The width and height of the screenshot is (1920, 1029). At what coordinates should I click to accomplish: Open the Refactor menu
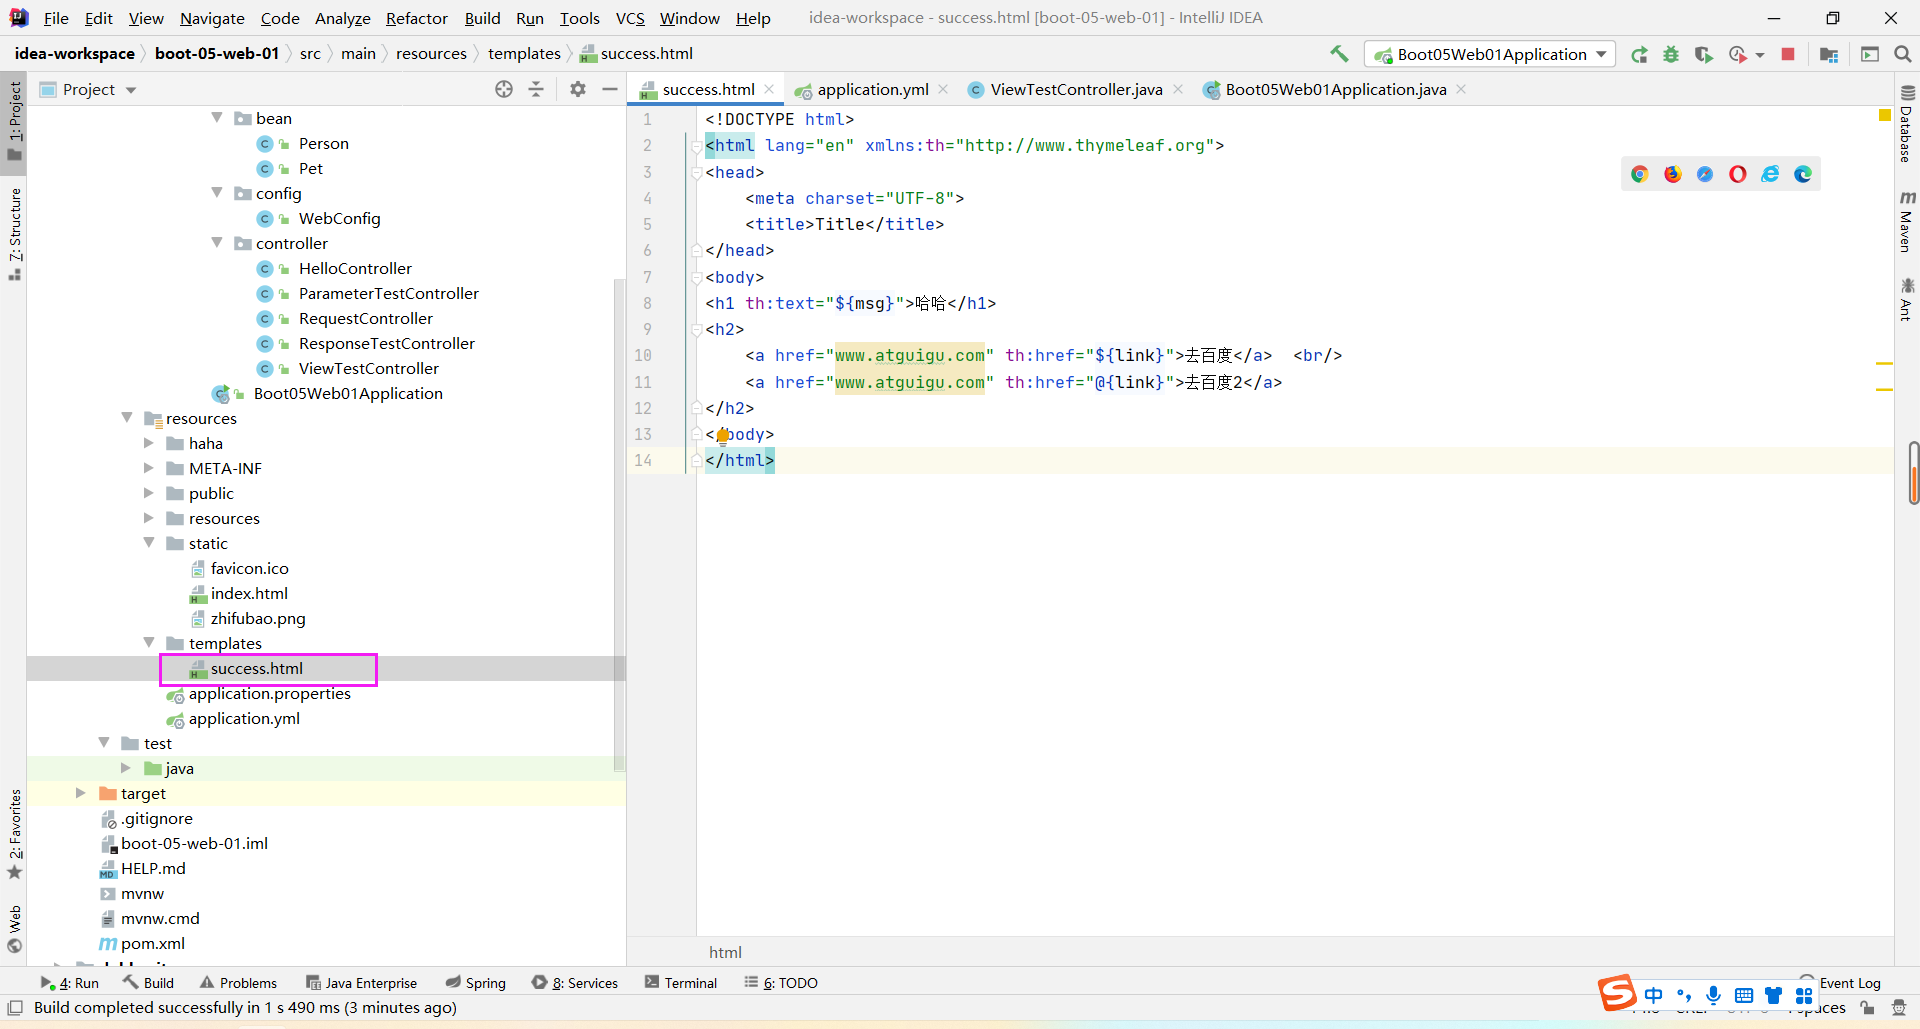pyautogui.click(x=416, y=18)
